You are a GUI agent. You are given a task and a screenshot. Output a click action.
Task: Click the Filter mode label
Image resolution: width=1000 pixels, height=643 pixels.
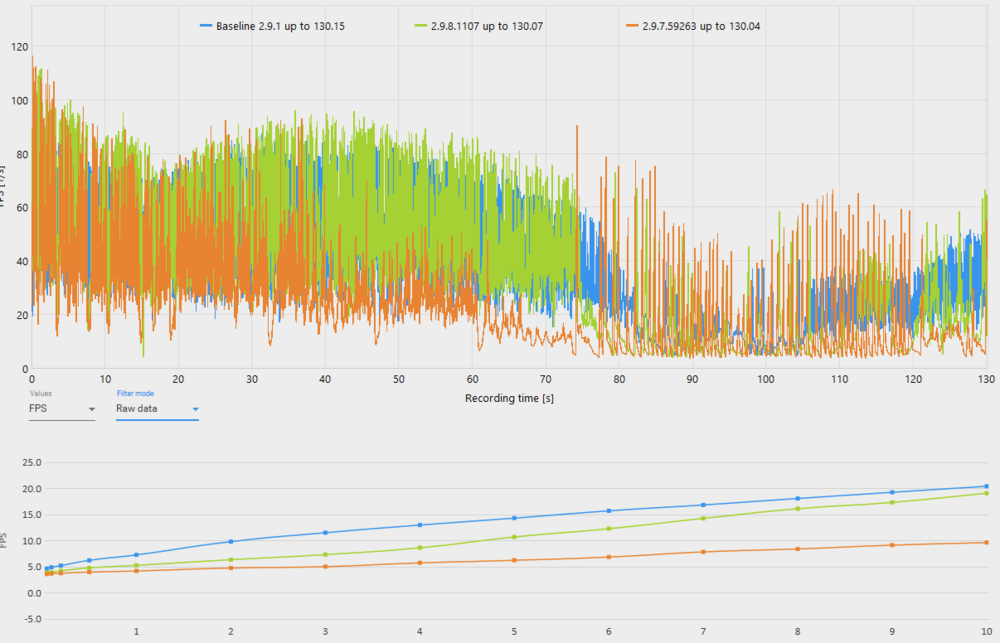(135, 394)
